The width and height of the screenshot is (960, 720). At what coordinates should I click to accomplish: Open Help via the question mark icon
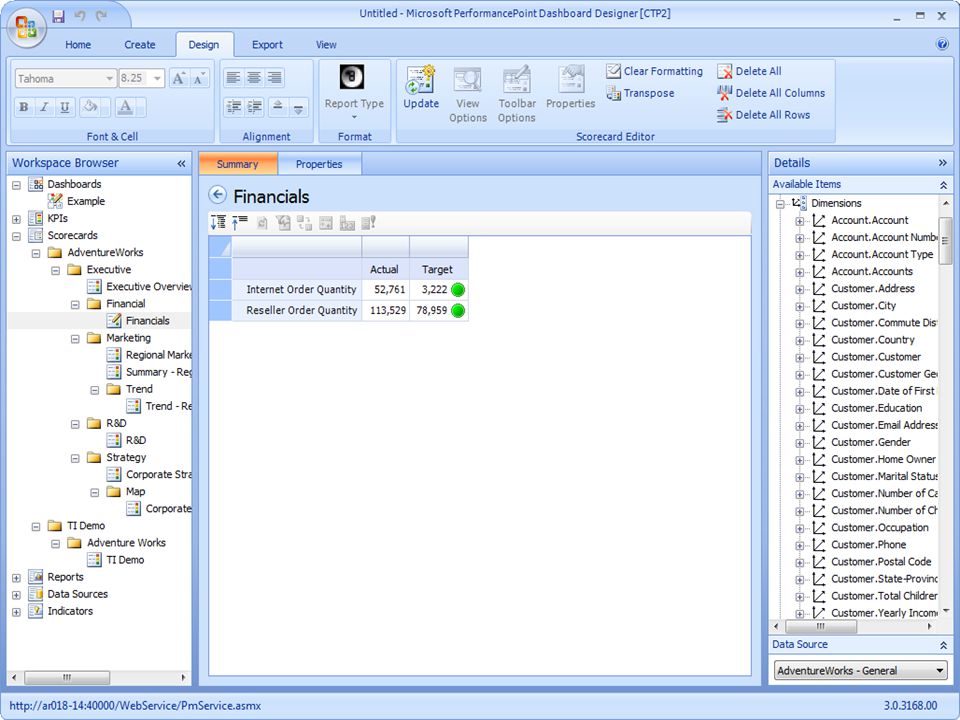[942, 44]
